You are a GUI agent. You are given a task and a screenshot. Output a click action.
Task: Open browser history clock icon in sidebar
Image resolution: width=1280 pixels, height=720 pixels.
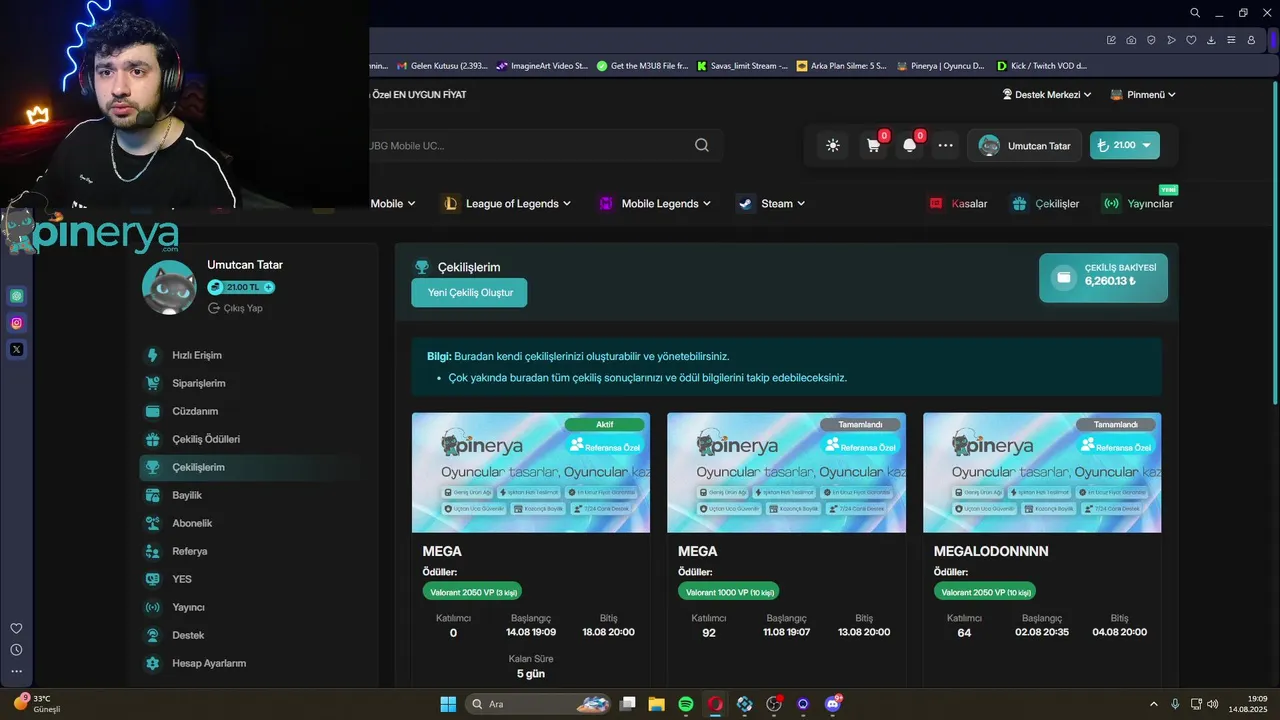coord(16,650)
